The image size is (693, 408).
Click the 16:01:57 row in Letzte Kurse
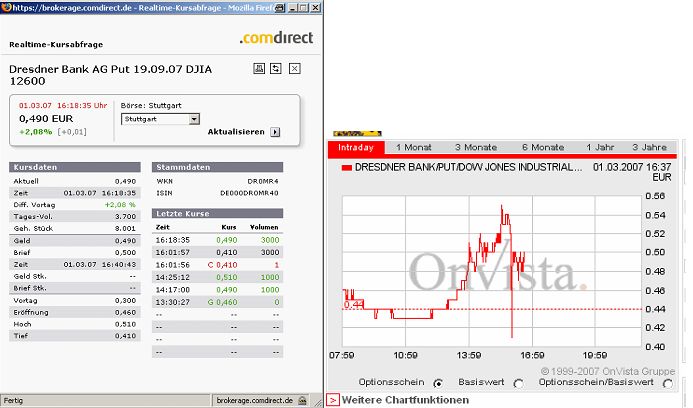point(217,252)
